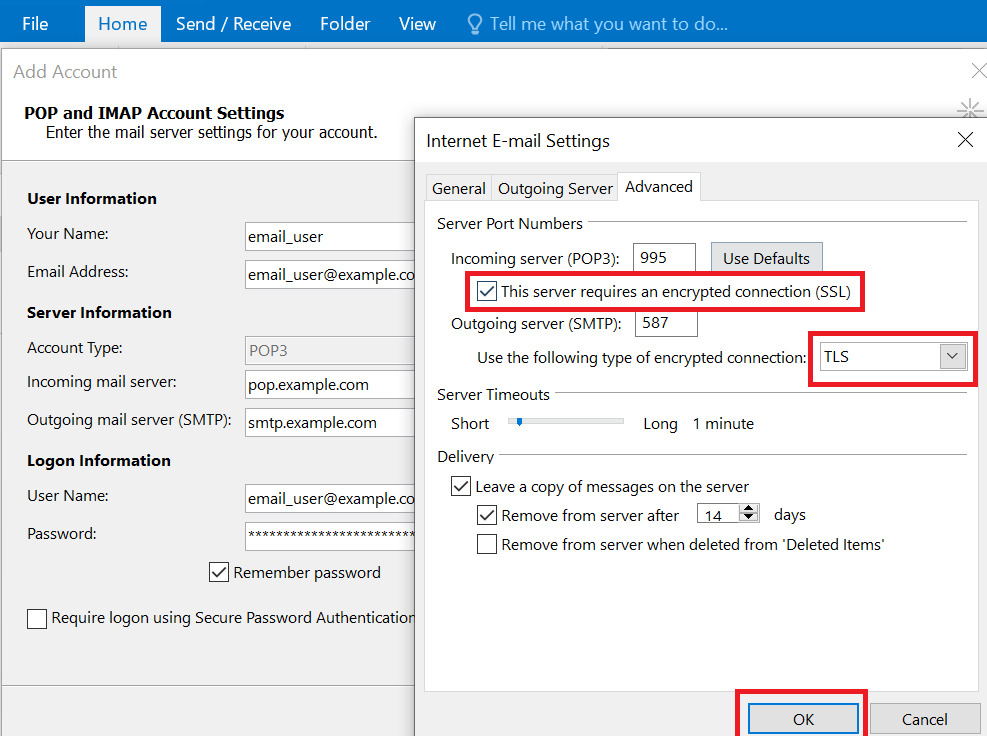Close the Internet E-mail Settings dialog
Viewport: 987px width, 736px height.
coord(964,140)
